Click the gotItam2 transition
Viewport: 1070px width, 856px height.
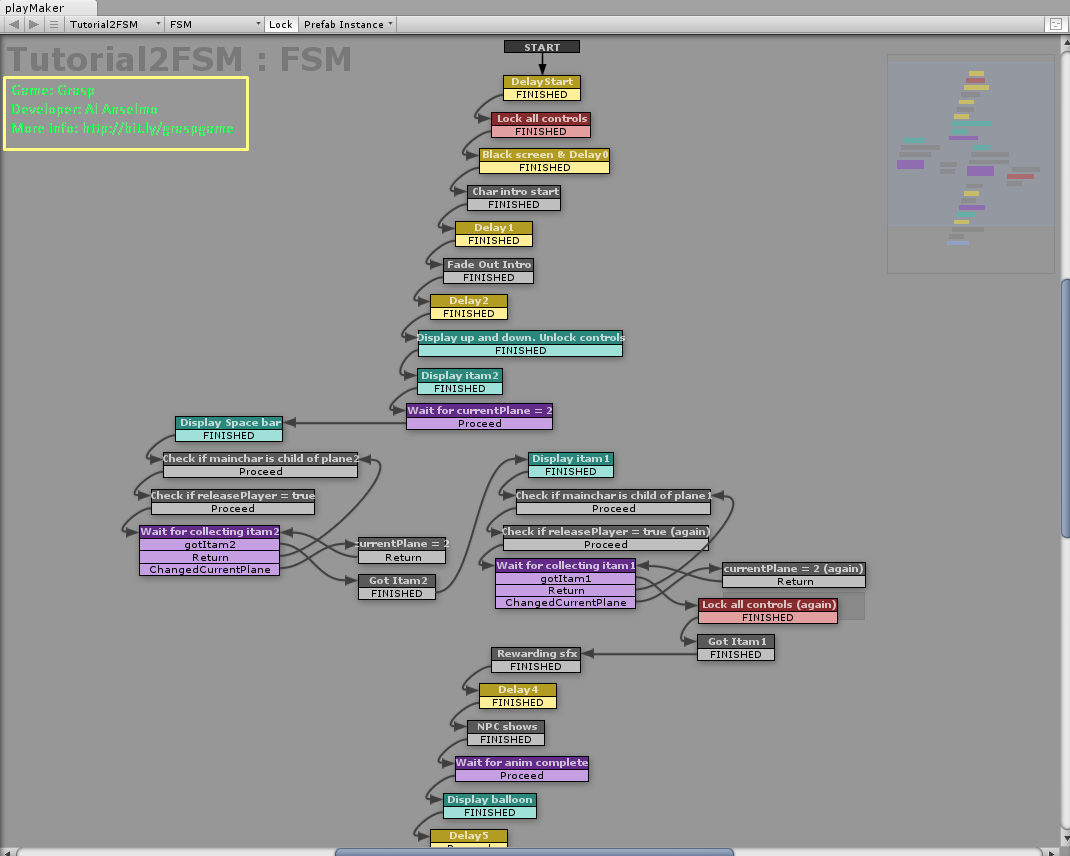pyautogui.click(x=209, y=545)
